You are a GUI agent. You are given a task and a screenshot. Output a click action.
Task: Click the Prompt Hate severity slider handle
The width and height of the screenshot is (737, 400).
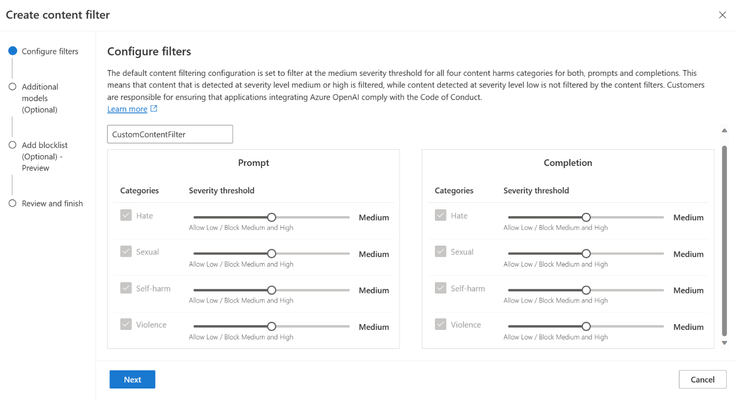(x=272, y=217)
